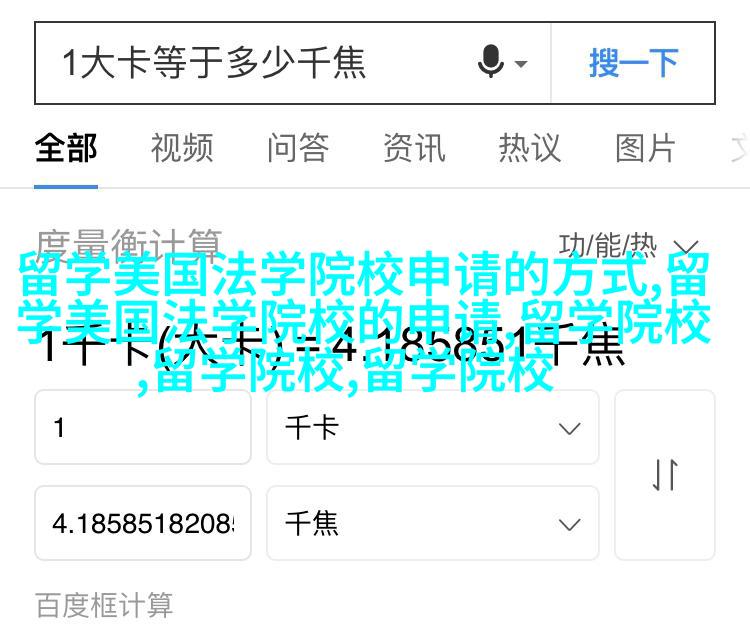Focus the search box containing 1大卡等于多少千焦

click(254, 63)
